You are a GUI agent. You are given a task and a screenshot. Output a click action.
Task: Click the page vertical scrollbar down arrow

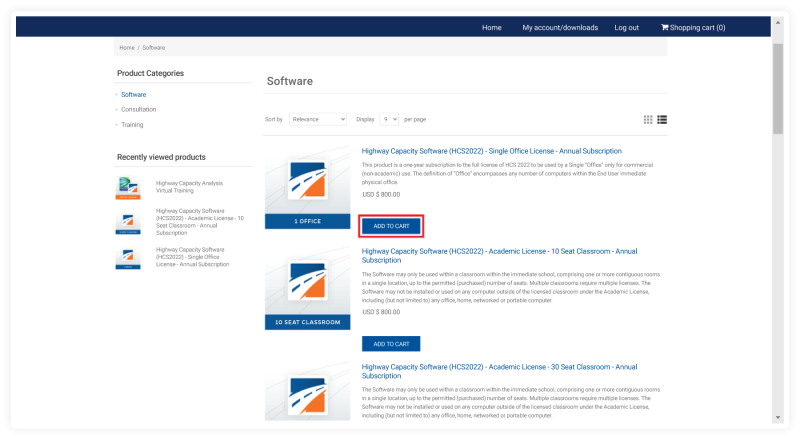pos(778,417)
